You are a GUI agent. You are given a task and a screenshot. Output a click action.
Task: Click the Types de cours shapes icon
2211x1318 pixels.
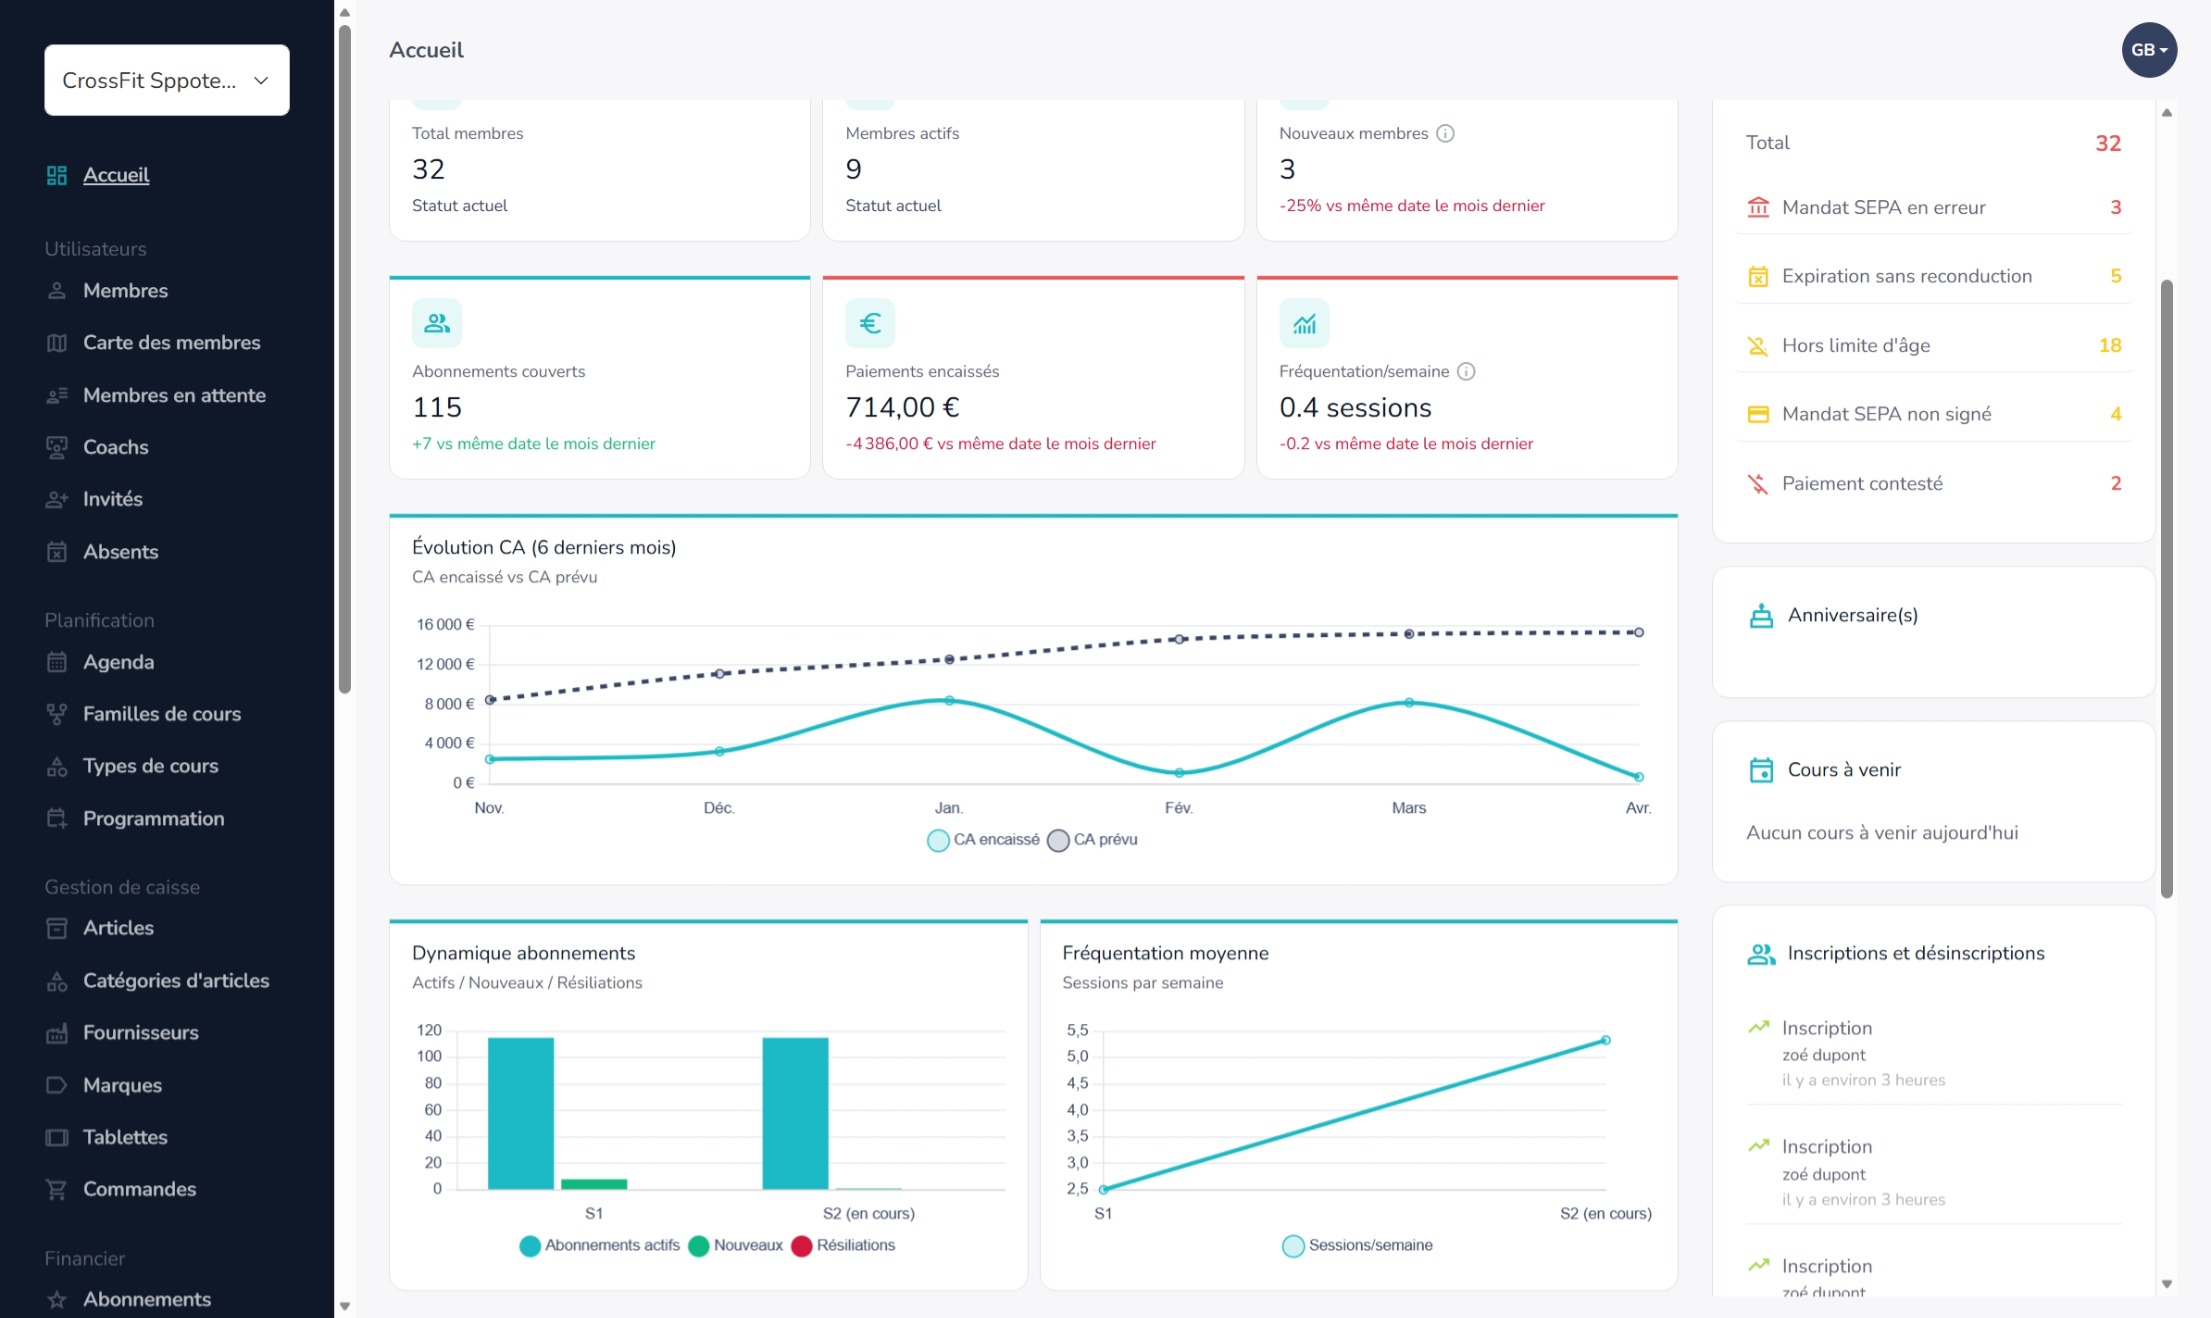point(57,766)
